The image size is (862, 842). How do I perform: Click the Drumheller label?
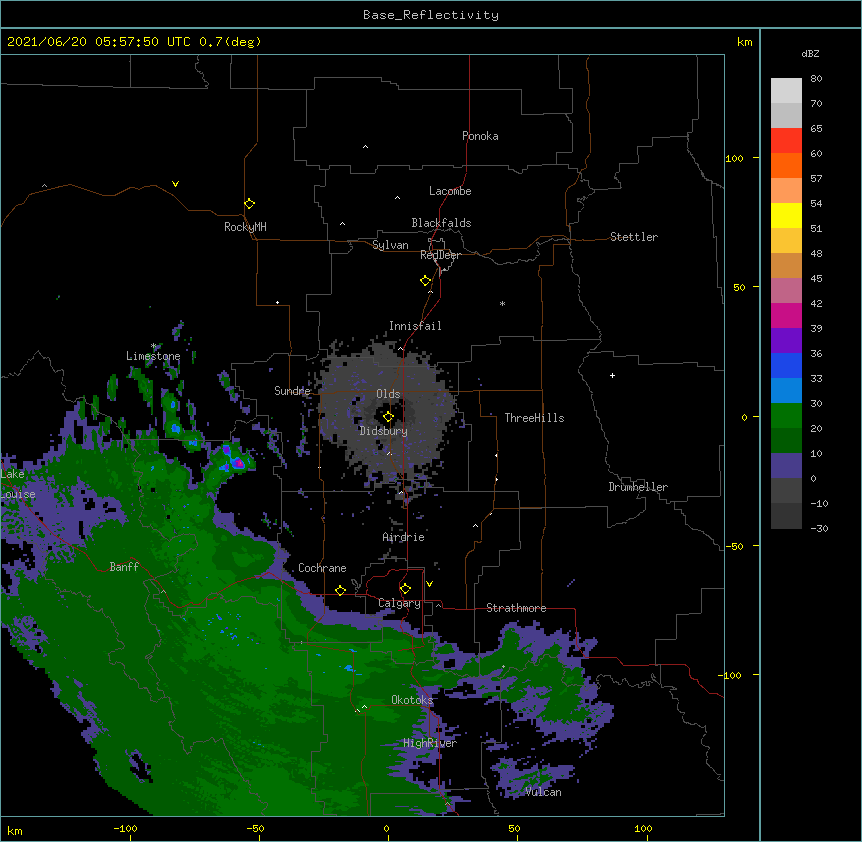point(638,487)
